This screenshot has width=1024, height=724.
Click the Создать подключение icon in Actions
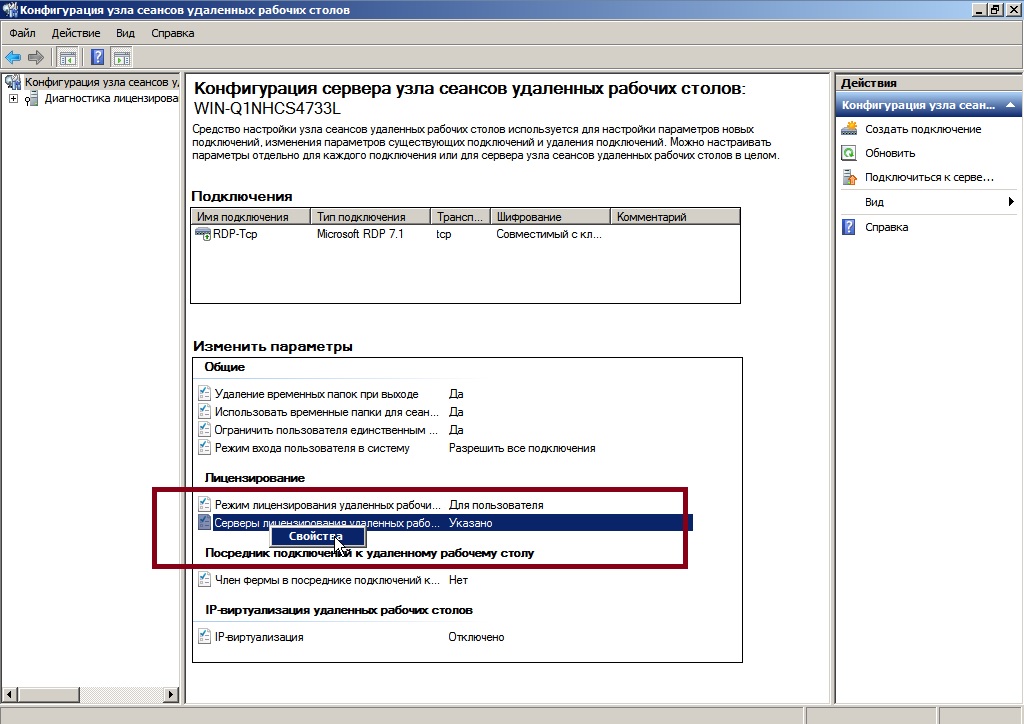[x=849, y=129]
